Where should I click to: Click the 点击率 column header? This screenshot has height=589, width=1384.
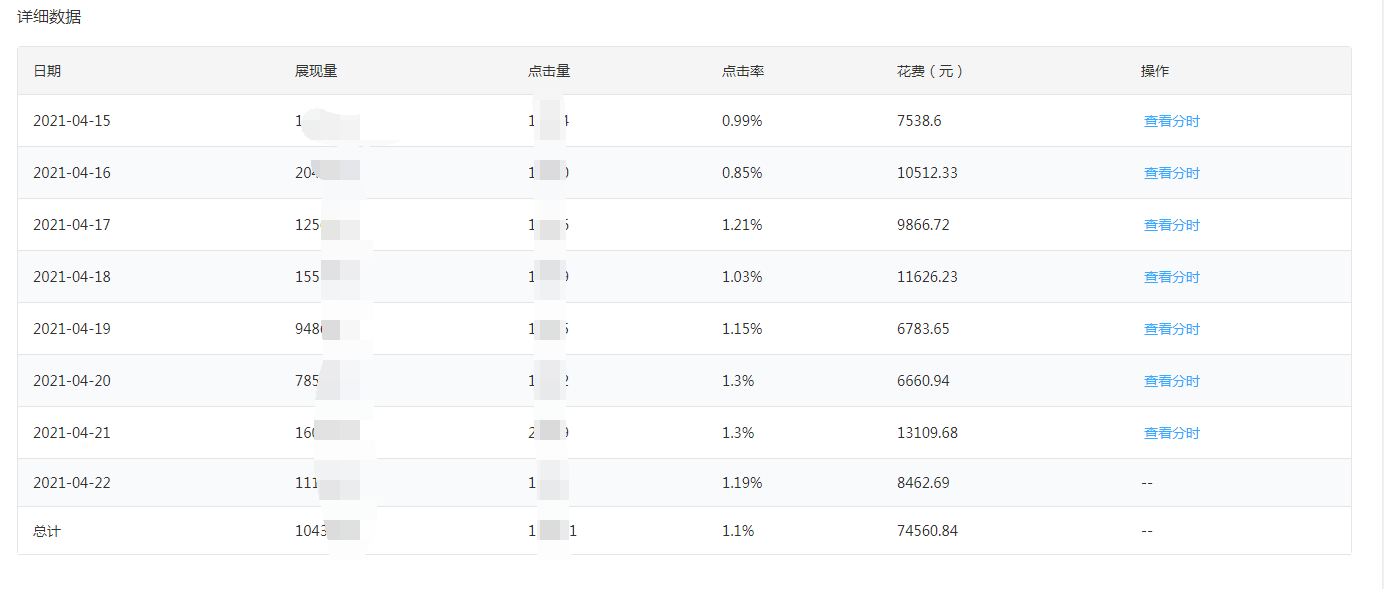point(743,71)
